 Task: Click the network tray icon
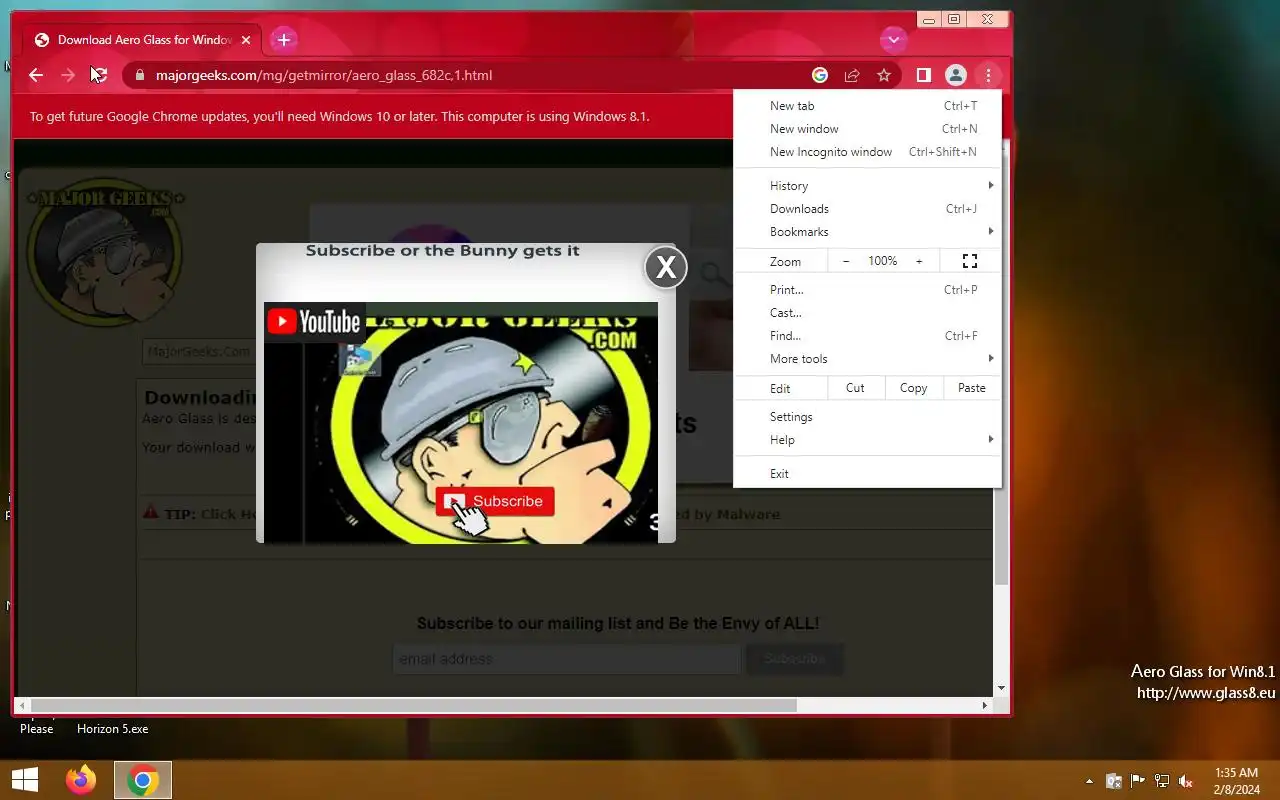click(1162, 781)
